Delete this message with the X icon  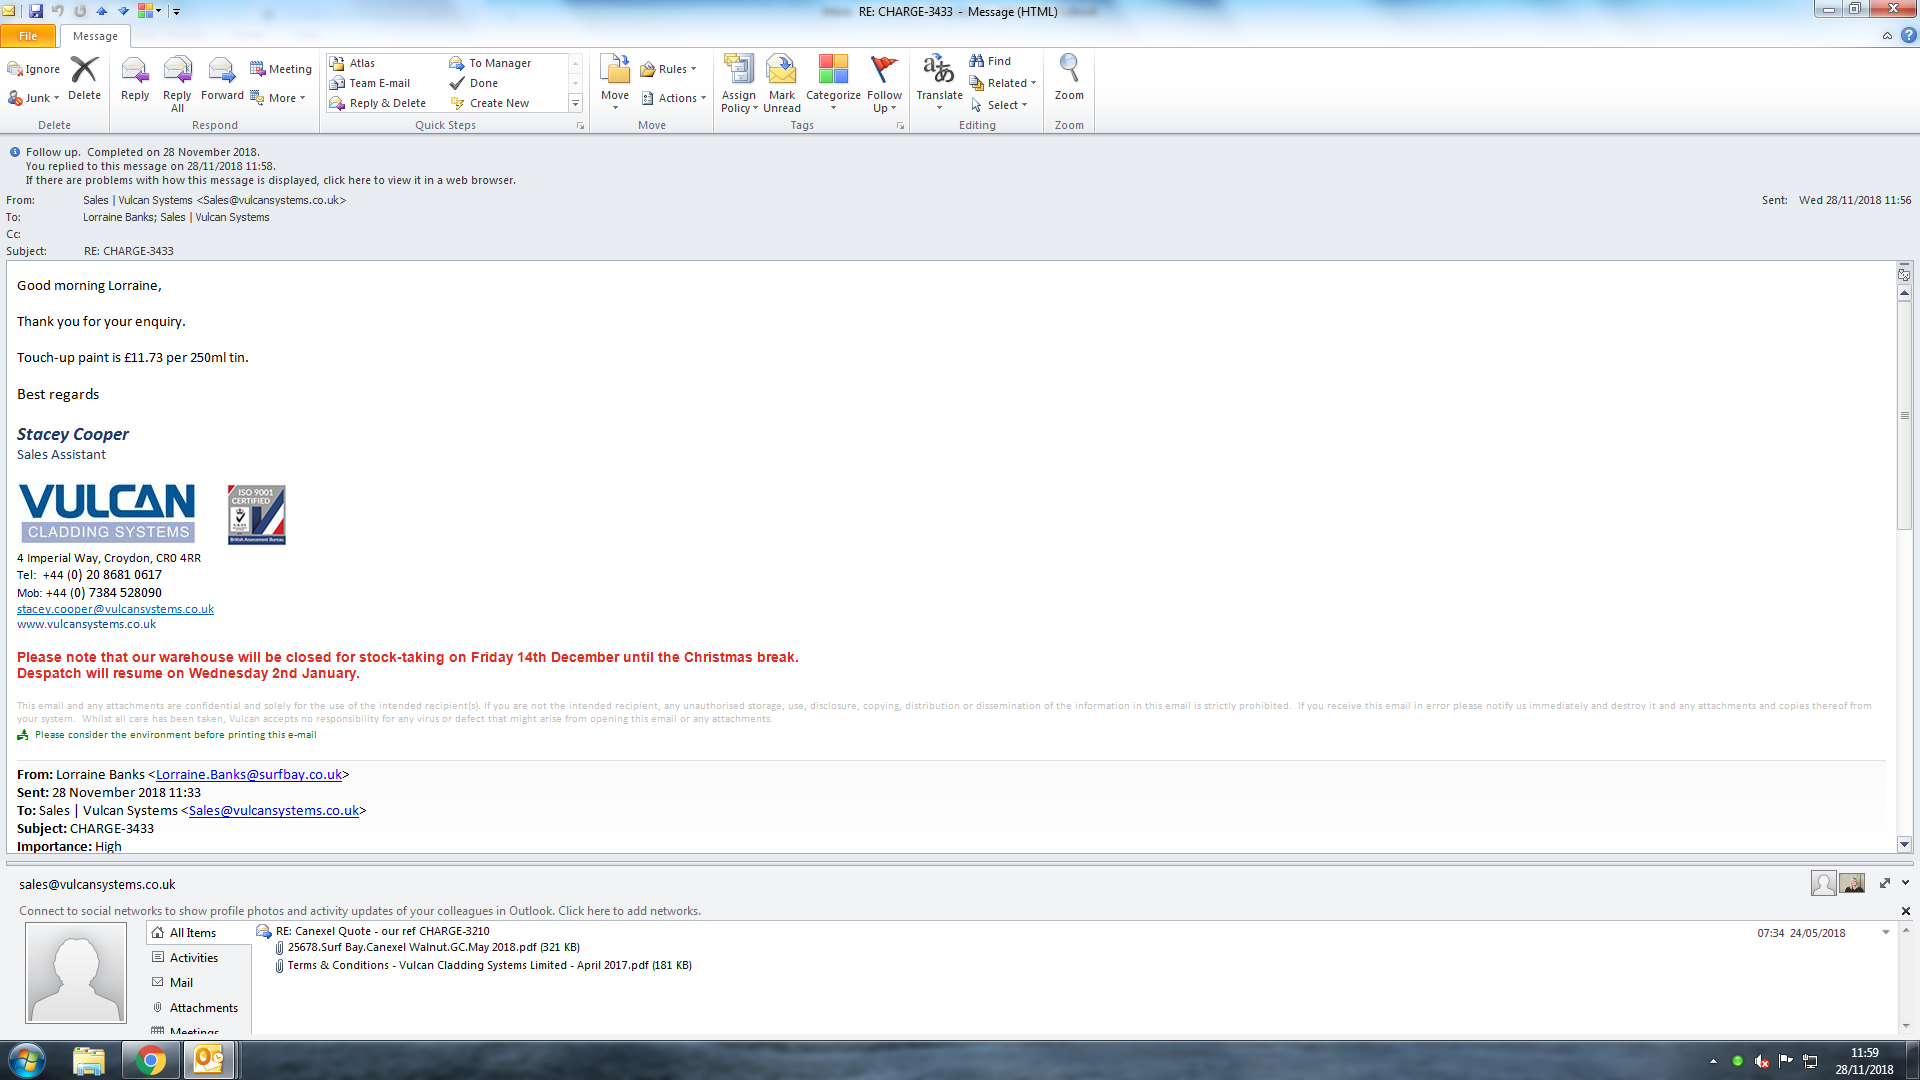84,70
